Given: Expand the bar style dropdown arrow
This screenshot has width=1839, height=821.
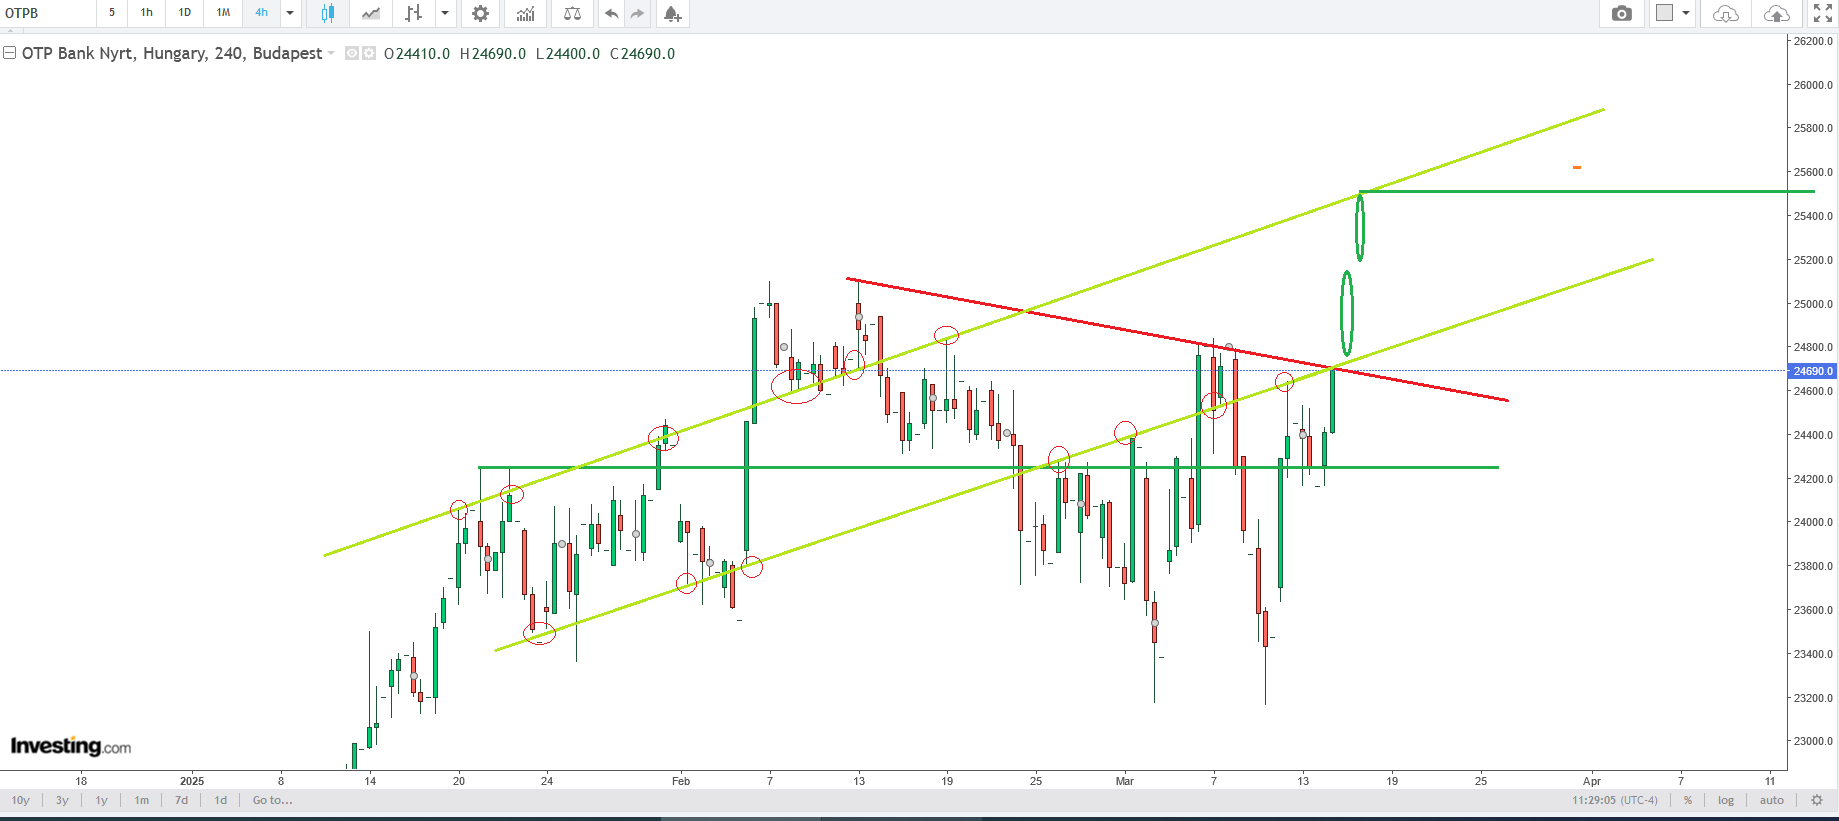Looking at the screenshot, I should coord(445,13).
